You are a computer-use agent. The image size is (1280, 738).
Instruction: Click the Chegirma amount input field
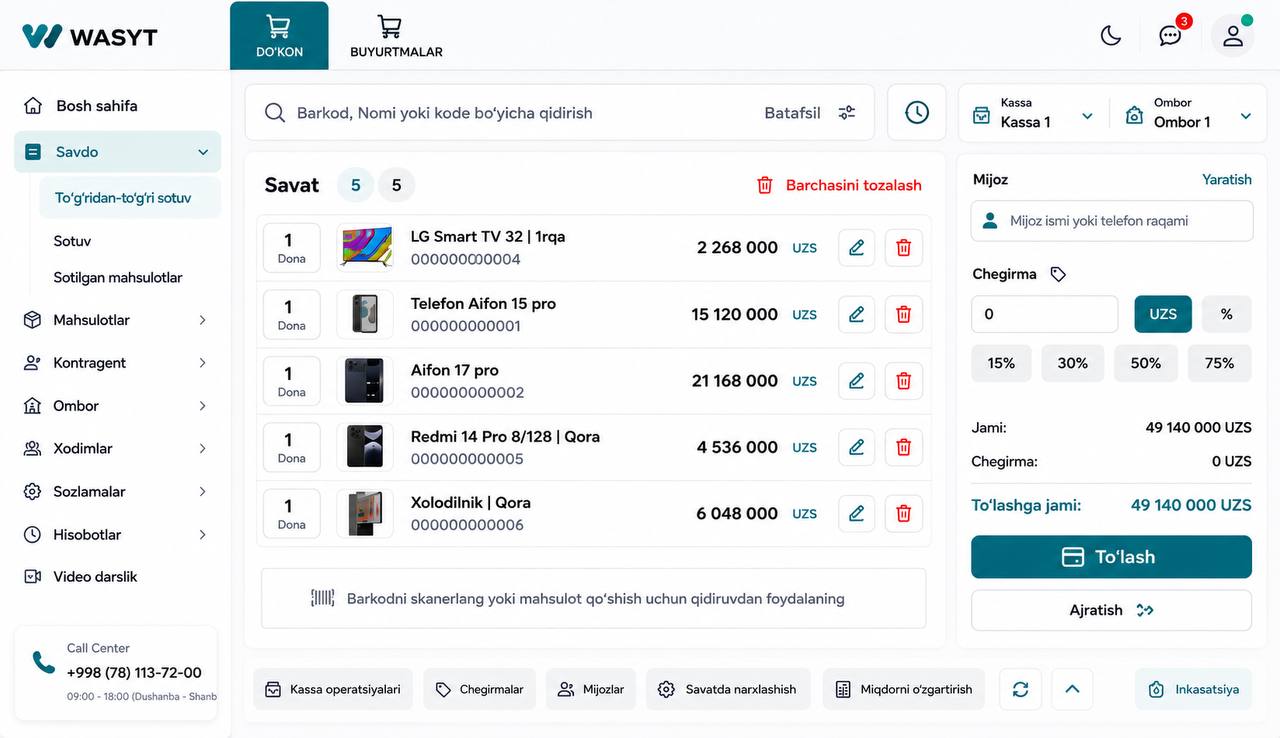point(1044,314)
